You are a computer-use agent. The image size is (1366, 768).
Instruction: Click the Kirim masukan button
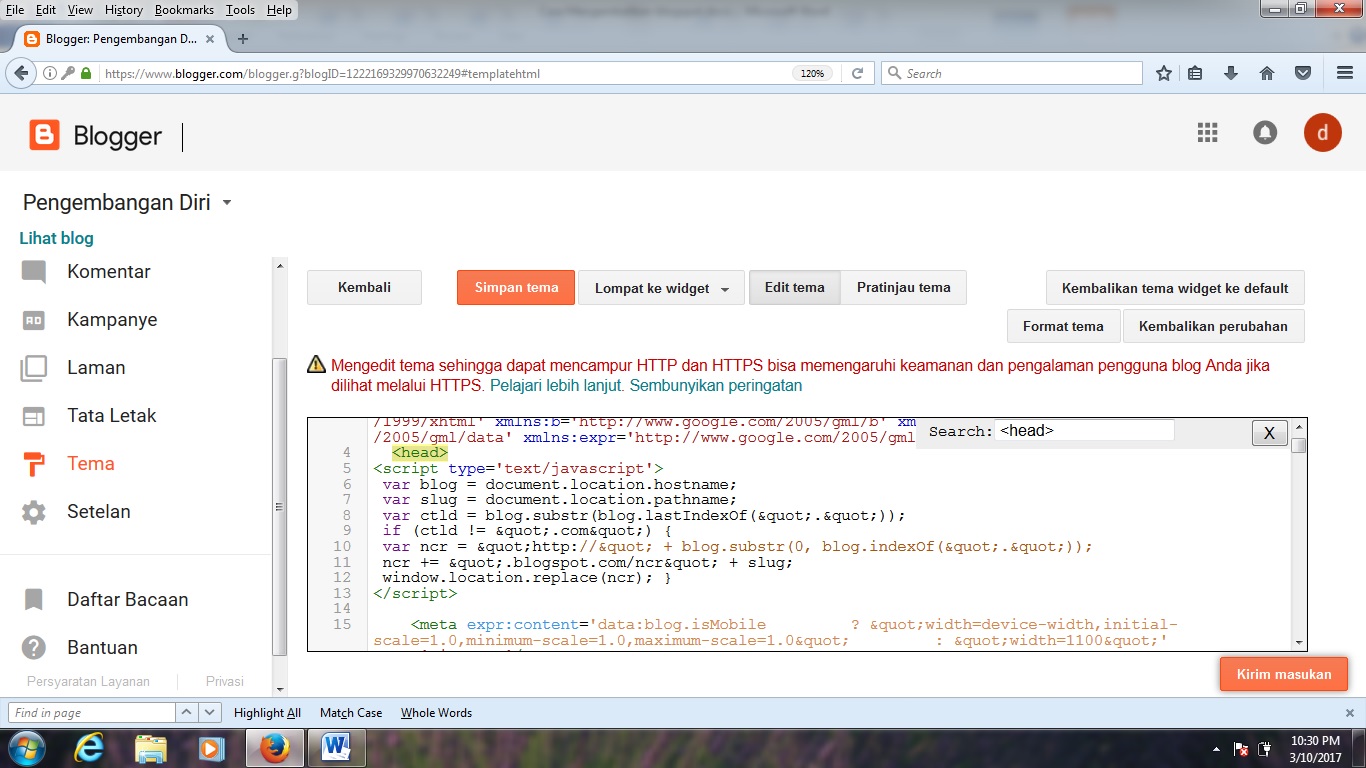coord(1284,674)
